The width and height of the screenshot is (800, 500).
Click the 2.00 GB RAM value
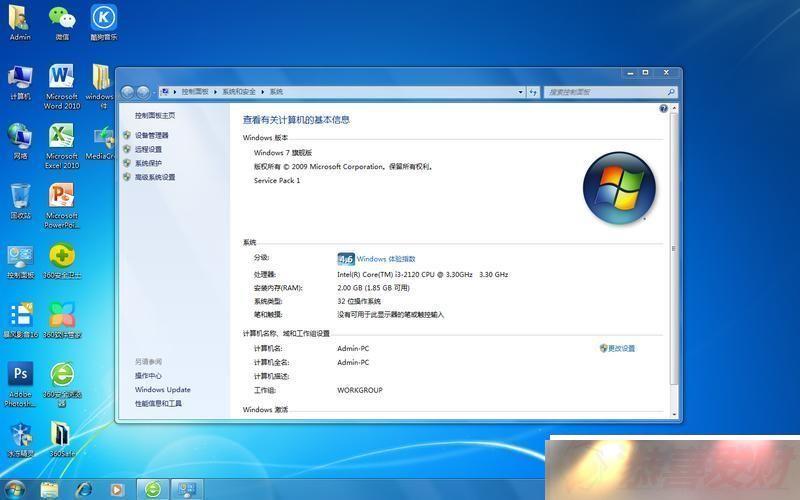(x=373, y=288)
